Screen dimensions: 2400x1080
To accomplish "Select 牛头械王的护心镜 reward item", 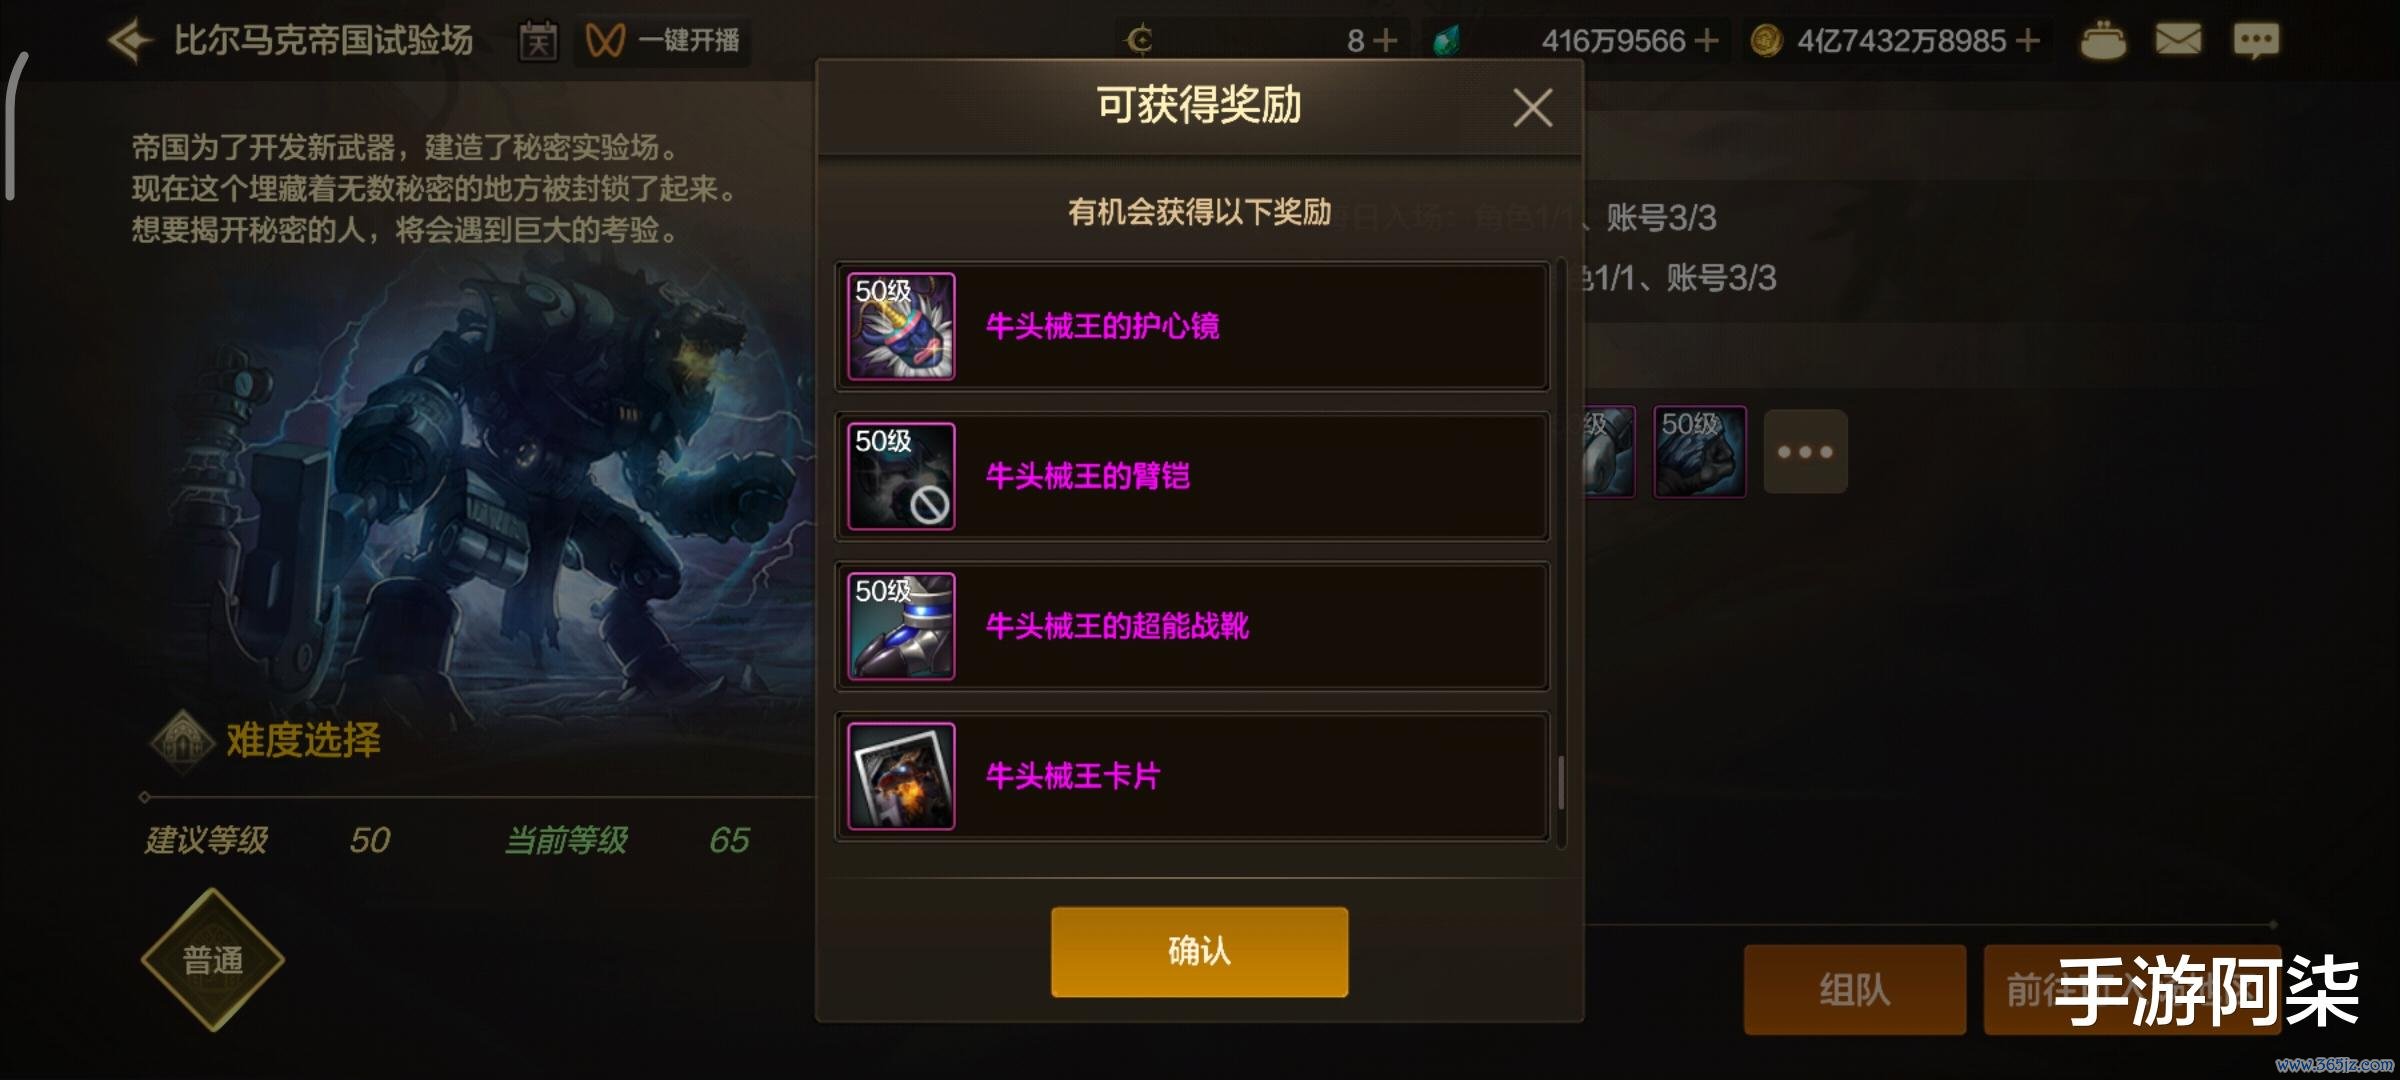I will coord(1192,326).
